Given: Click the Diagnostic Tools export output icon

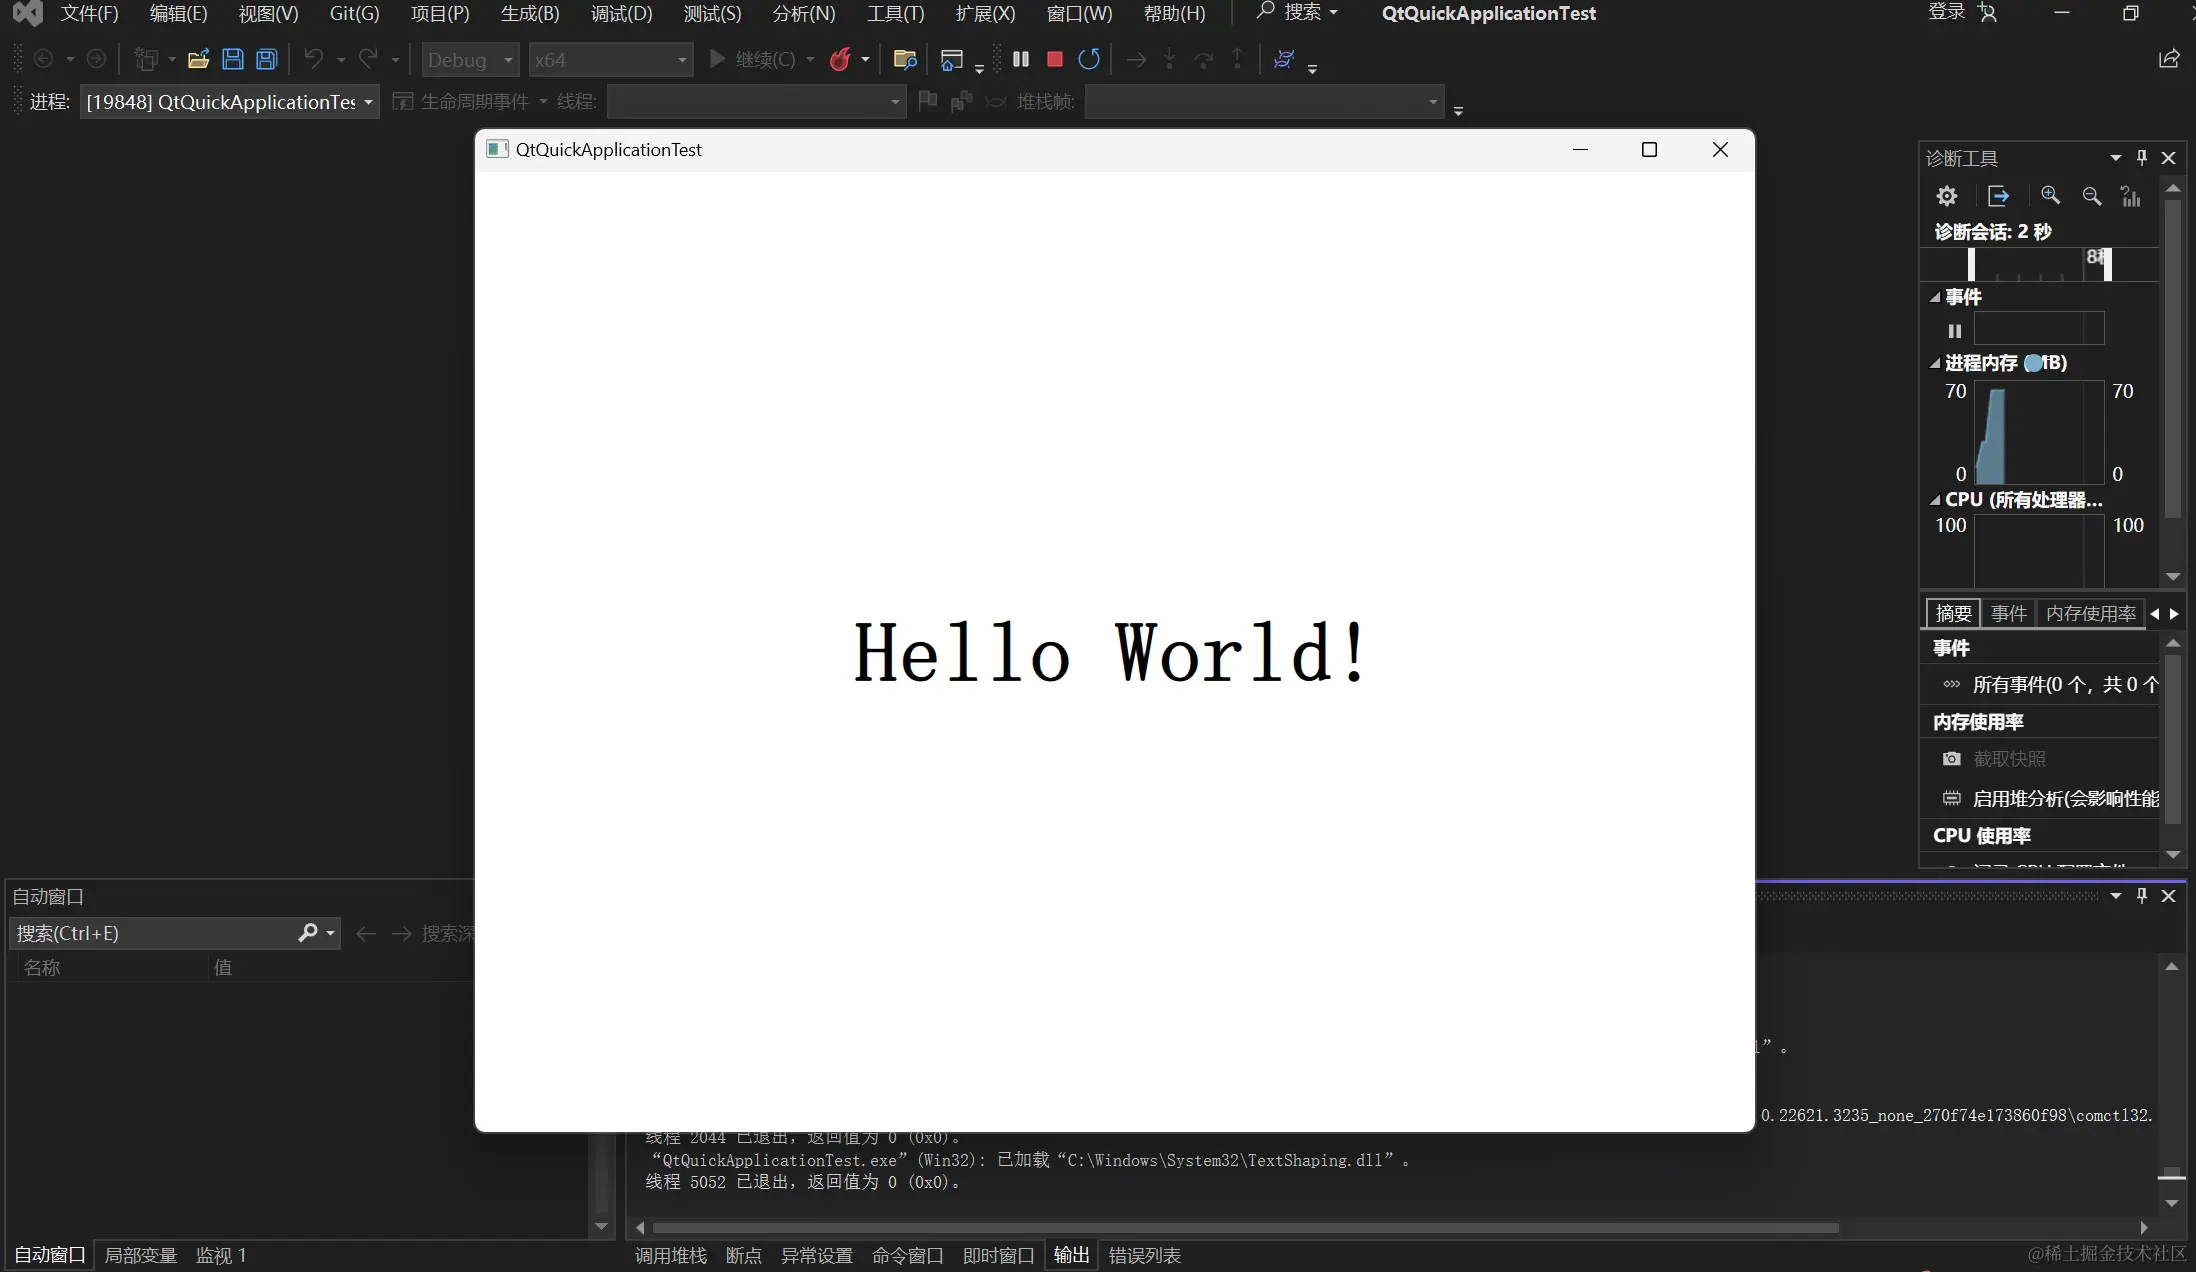Looking at the screenshot, I should (1998, 196).
